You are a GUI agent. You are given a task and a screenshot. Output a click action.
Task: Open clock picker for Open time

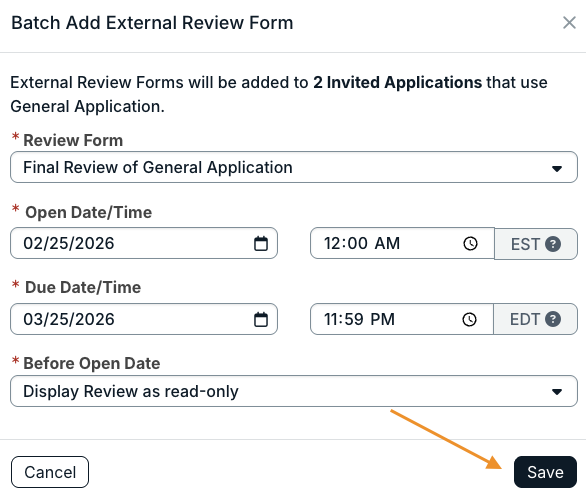470,244
